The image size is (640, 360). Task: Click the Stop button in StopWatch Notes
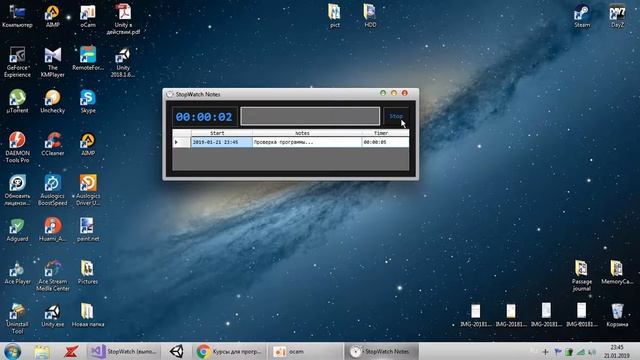pos(396,116)
